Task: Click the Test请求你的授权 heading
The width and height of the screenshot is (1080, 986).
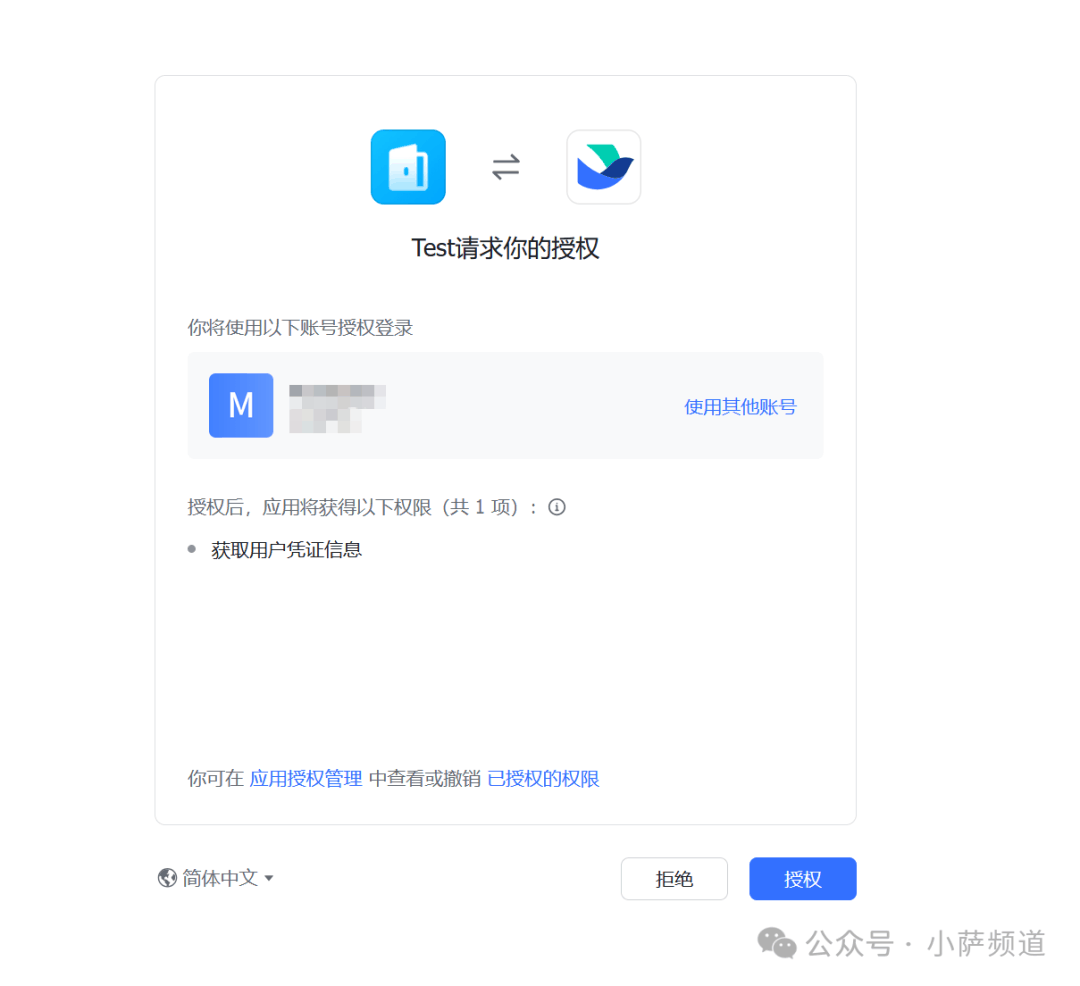Action: pos(506,248)
